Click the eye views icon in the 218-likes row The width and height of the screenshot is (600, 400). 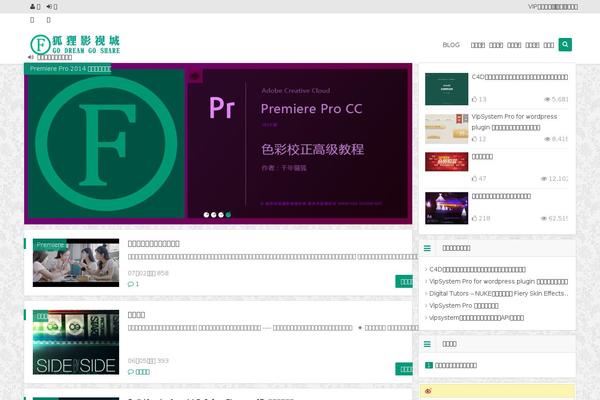pyautogui.click(x=544, y=218)
